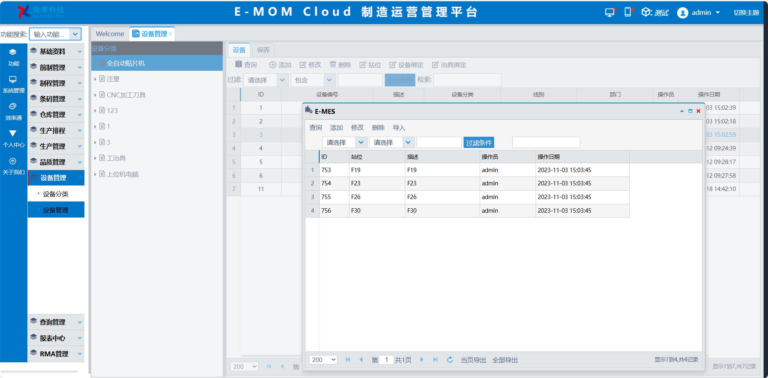768x378 pixels.
Task: Click 当页导出 in E-MES pager
Action: [473, 360]
